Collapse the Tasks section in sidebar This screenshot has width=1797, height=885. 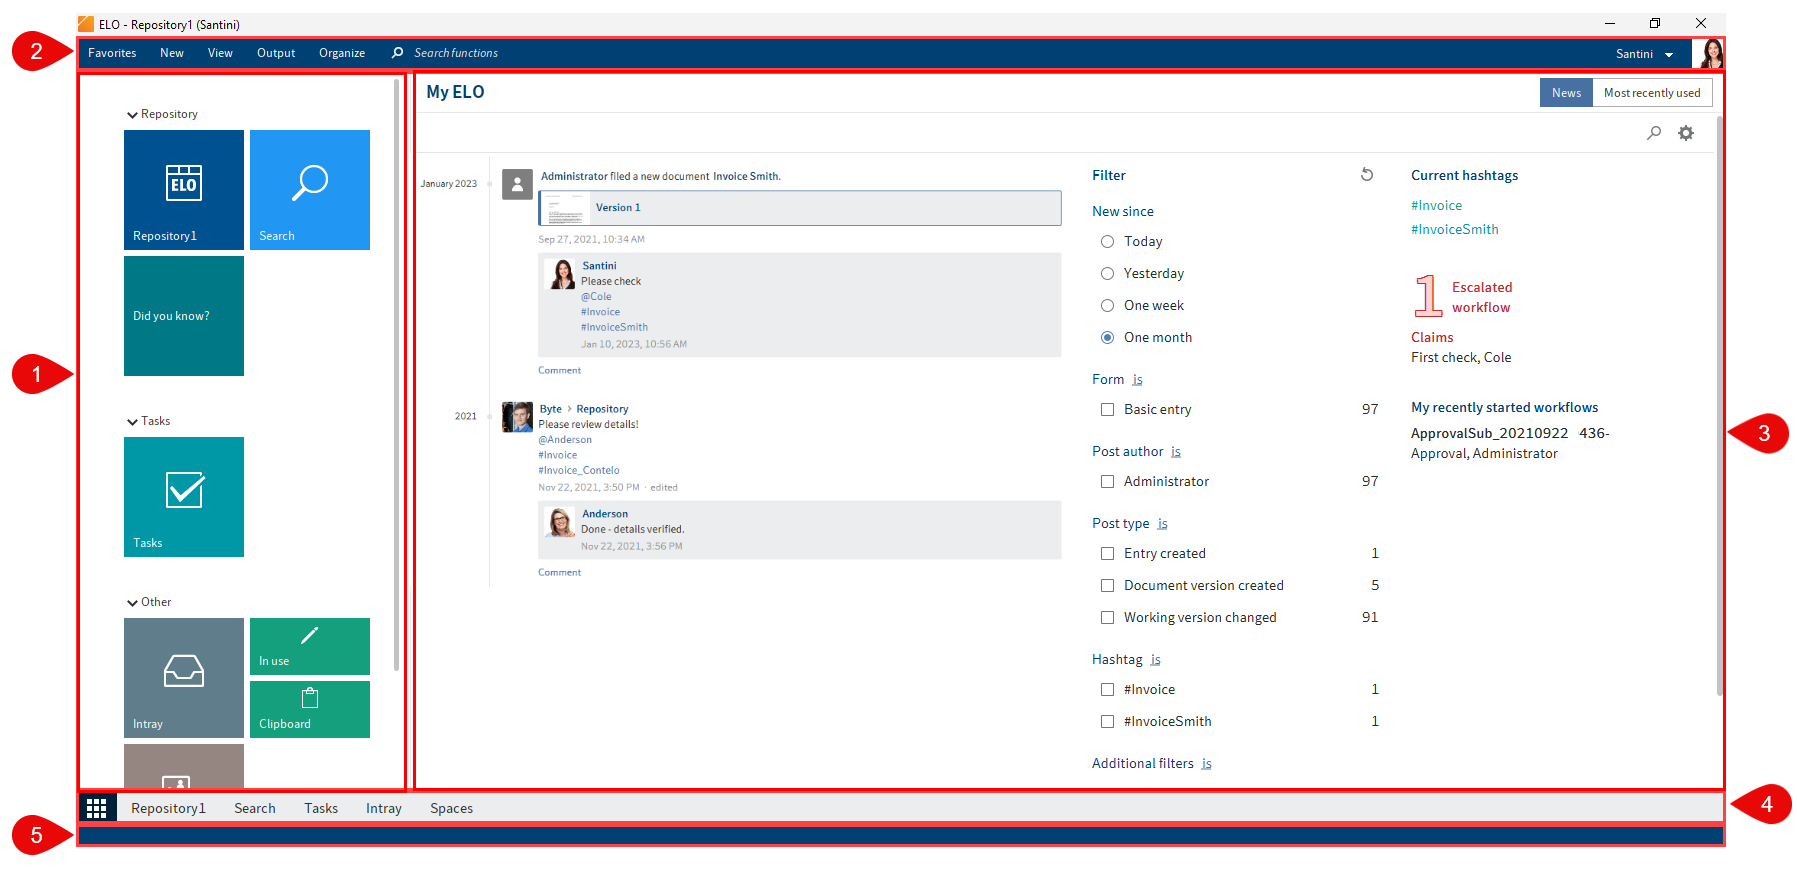point(132,422)
